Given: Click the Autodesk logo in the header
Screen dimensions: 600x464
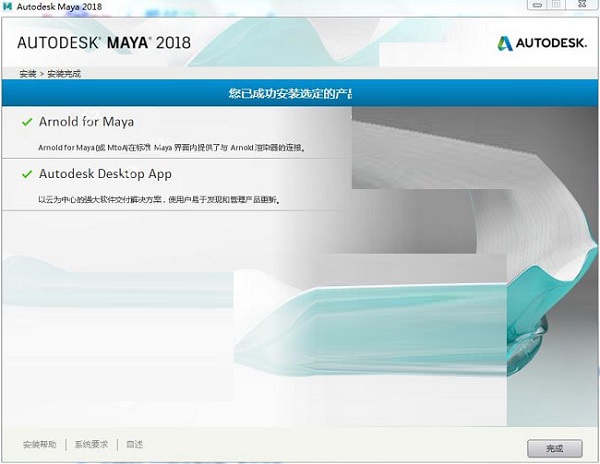Looking at the screenshot, I should (542, 43).
